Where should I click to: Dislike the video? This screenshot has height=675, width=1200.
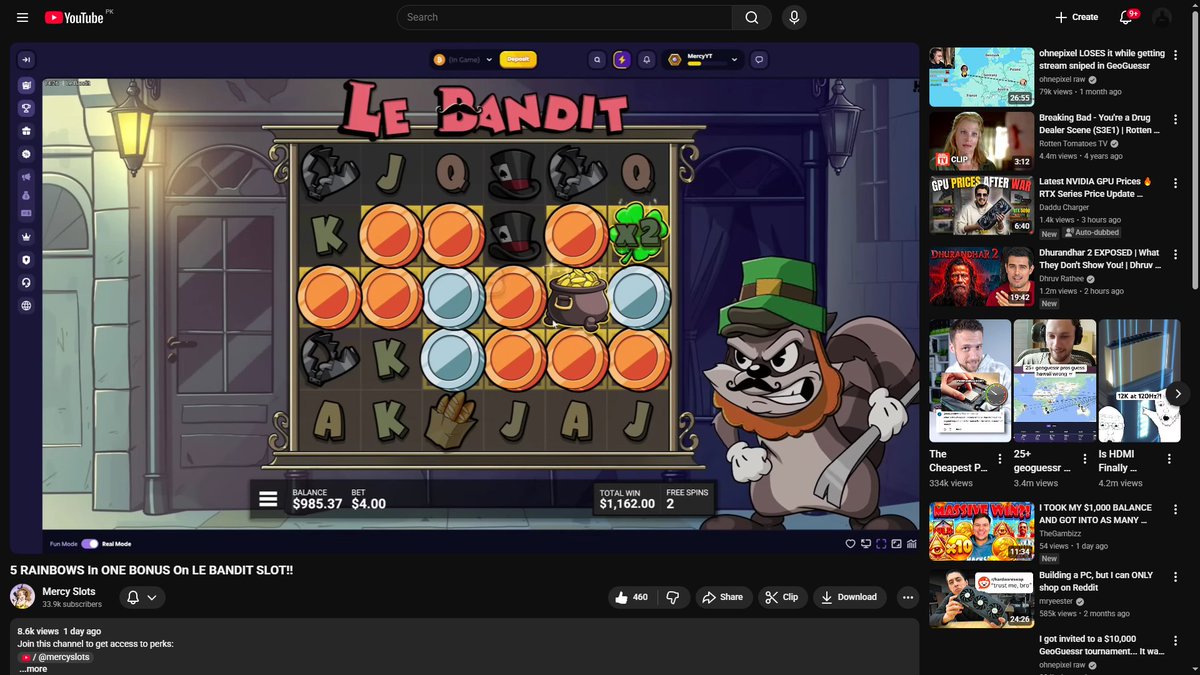click(x=673, y=597)
